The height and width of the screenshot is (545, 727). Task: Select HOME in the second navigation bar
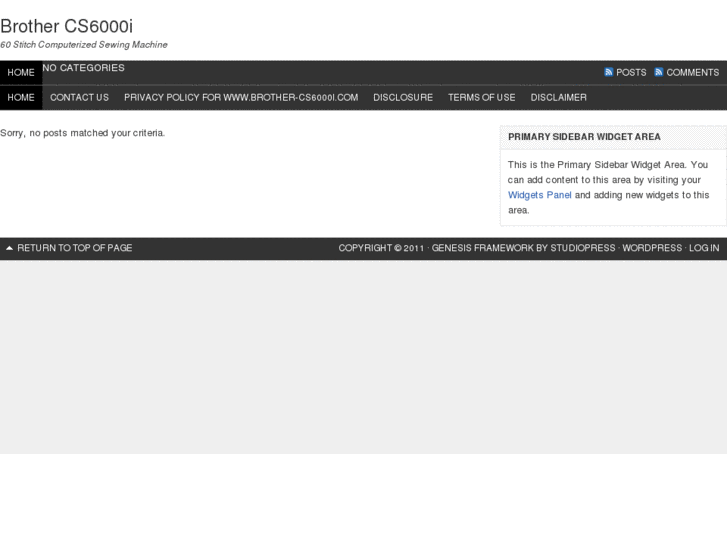(x=21, y=97)
